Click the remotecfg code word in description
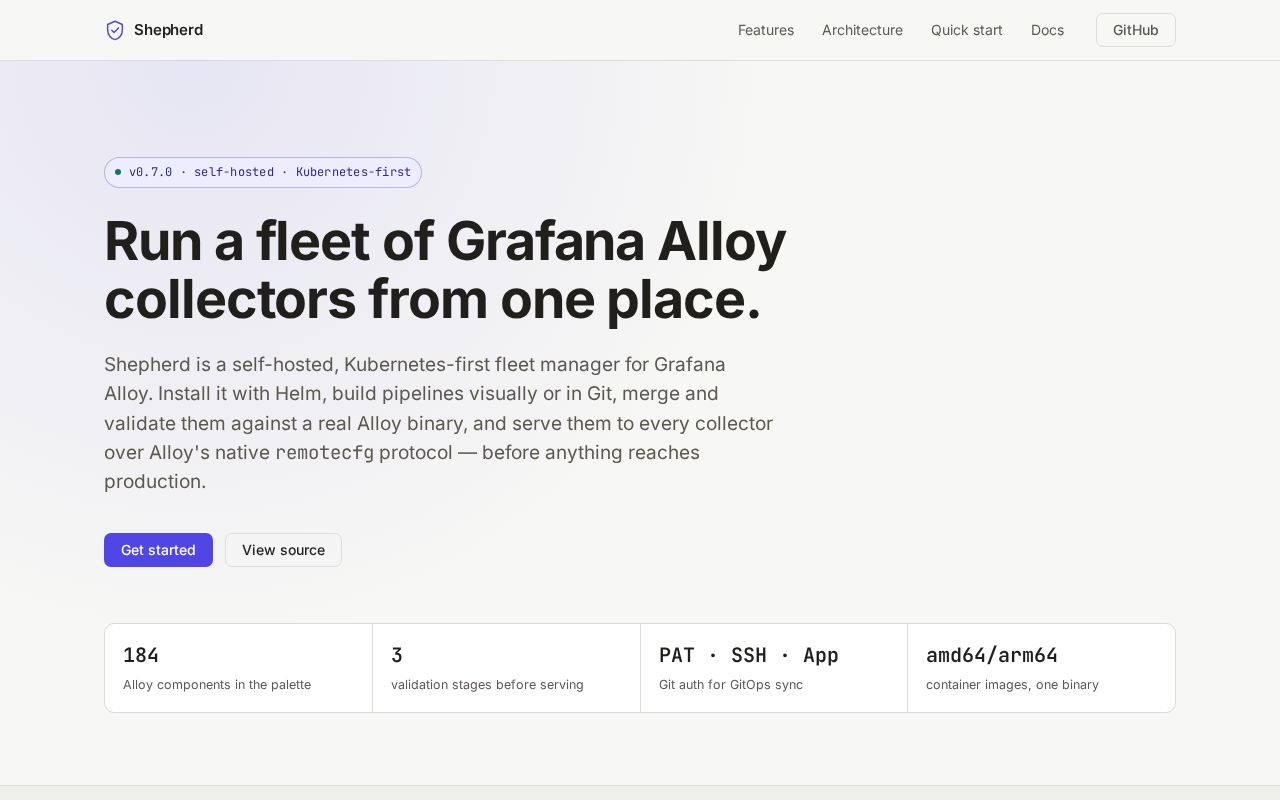This screenshot has height=800, width=1280. click(x=324, y=453)
